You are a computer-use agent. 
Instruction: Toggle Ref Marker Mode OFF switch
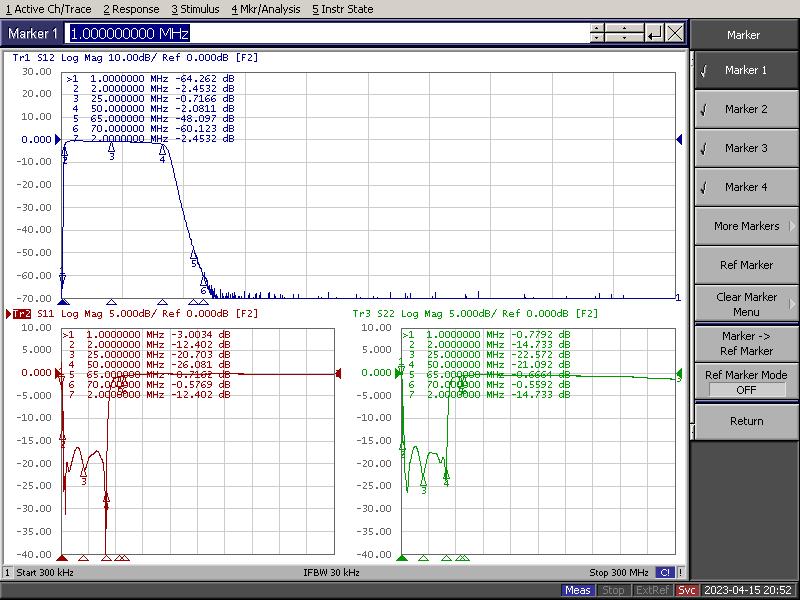[x=746, y=390]
